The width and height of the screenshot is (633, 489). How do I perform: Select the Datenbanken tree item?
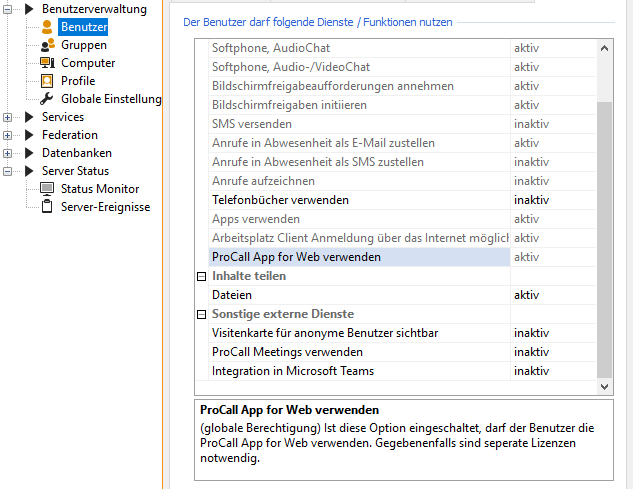pos(76,153)
